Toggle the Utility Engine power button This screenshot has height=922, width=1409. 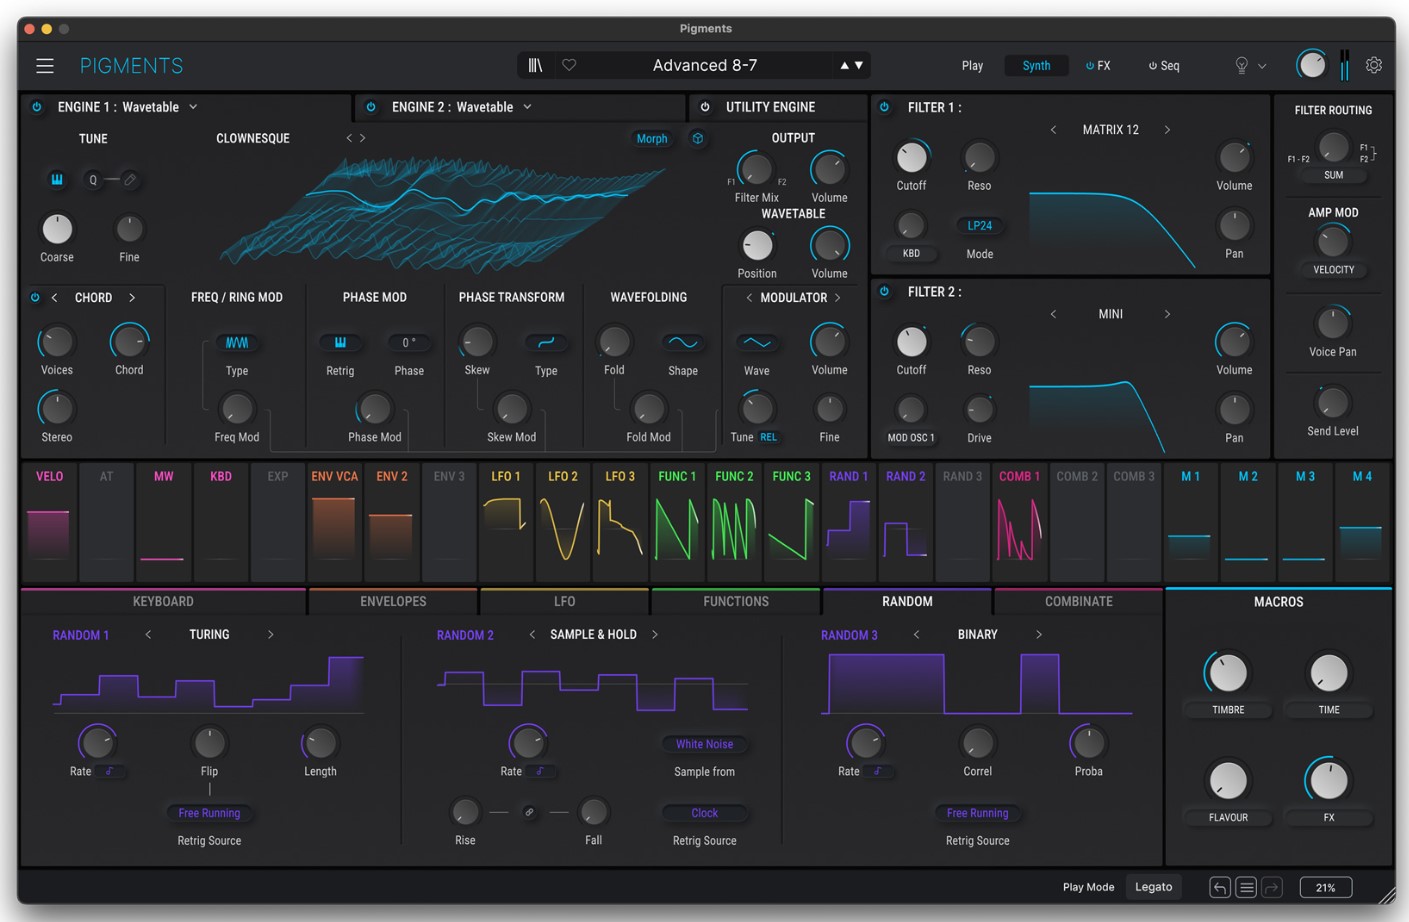(705, 107)
